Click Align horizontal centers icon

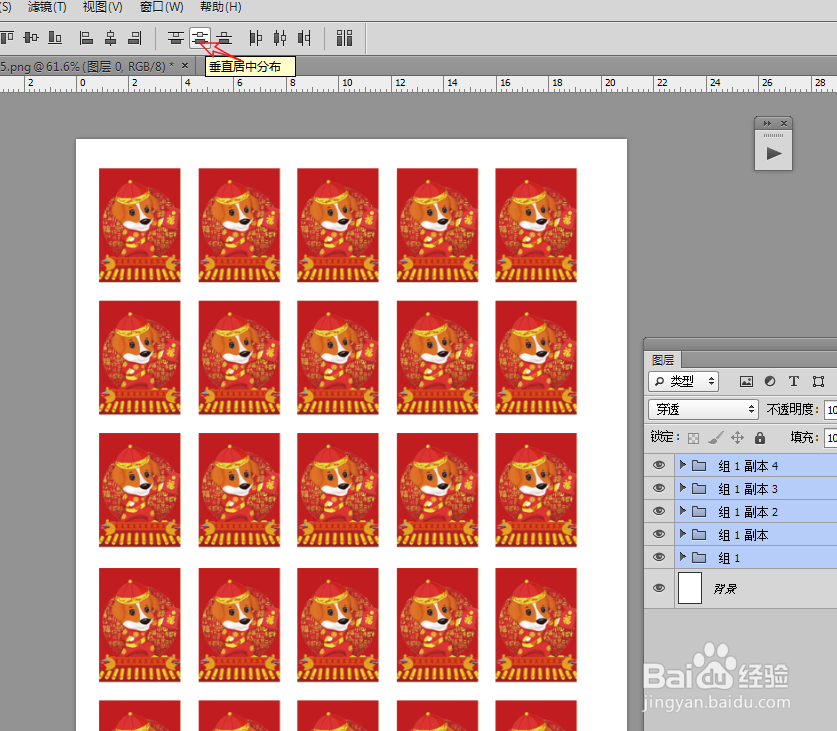pyautogui.click(x=110, y=37)
